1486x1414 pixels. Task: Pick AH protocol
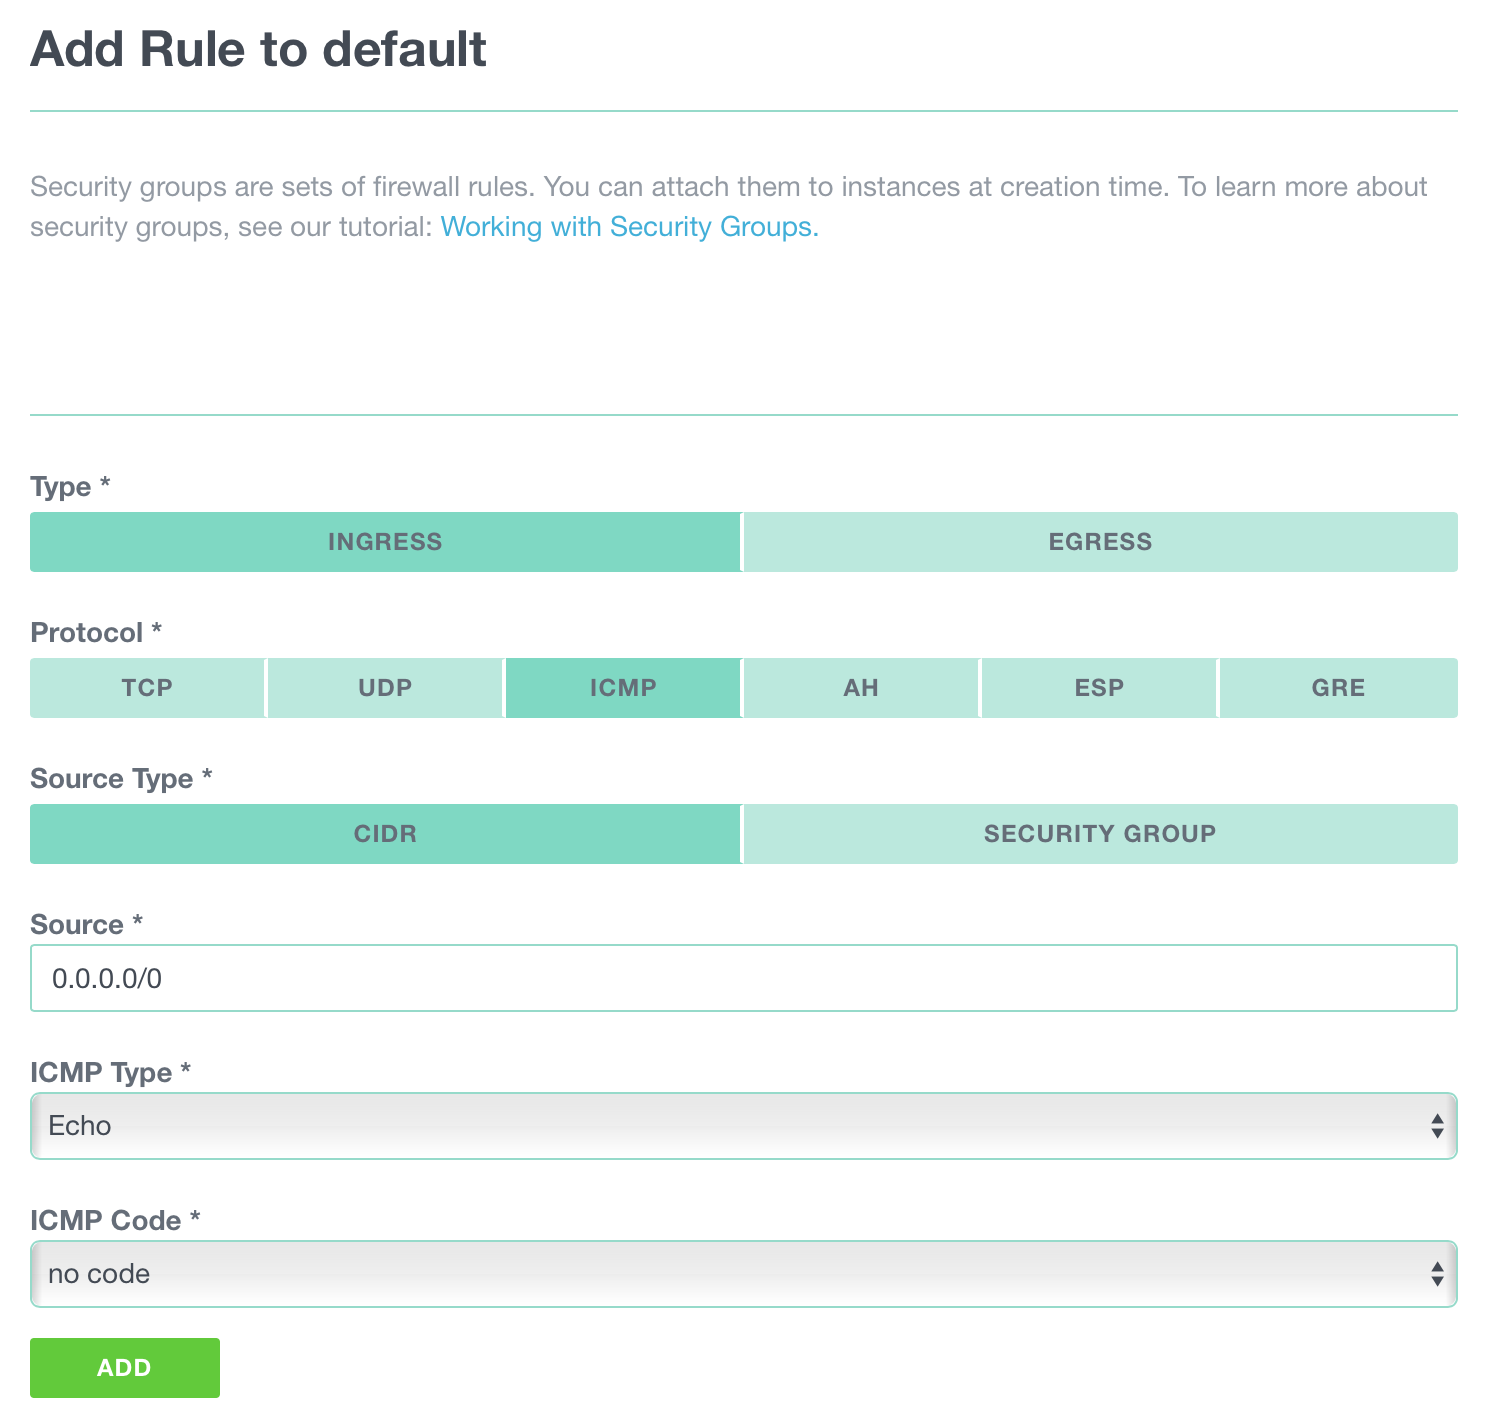861,688
